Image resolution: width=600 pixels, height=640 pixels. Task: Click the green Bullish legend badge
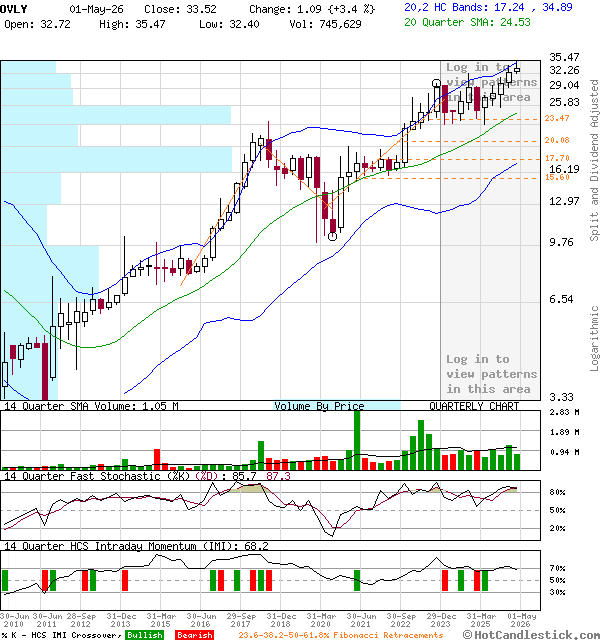[144, 635]
